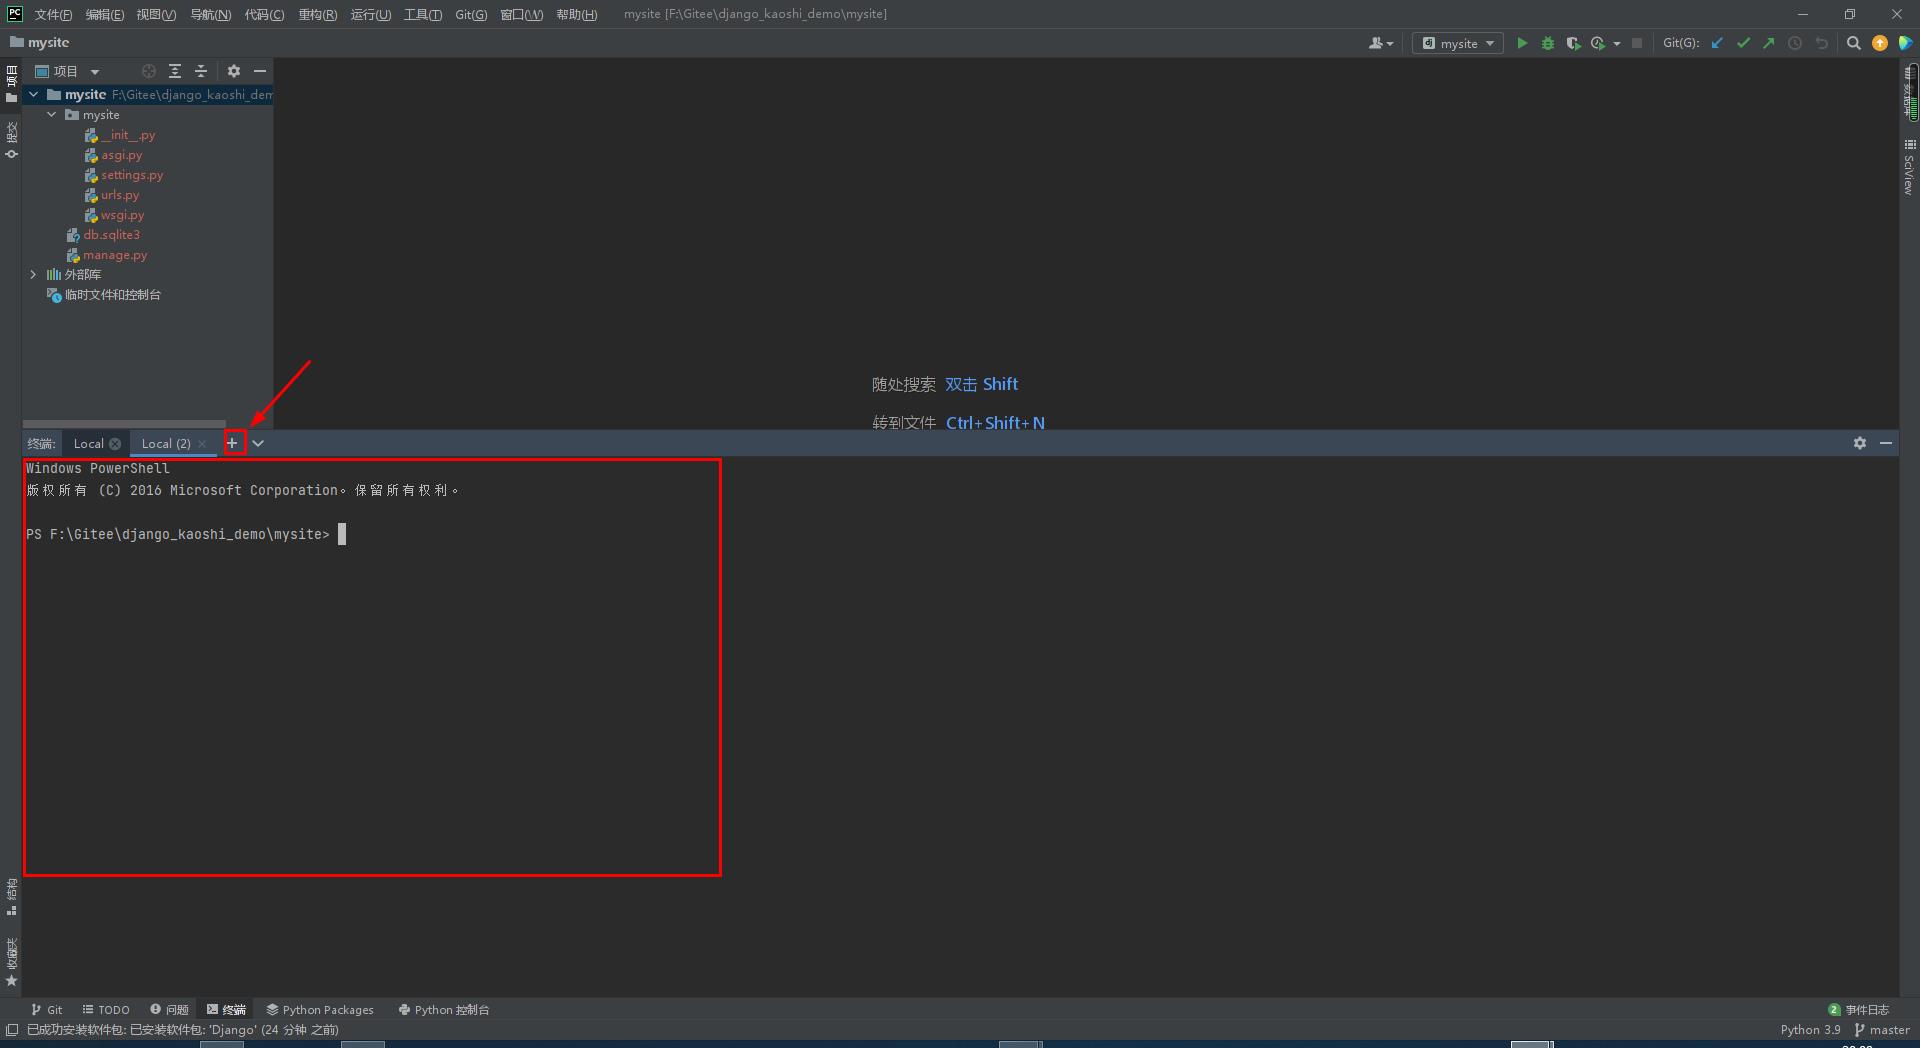Run mysite with coverage
Screen dimensions: 1920x1048
click(x=1573, y=43)
